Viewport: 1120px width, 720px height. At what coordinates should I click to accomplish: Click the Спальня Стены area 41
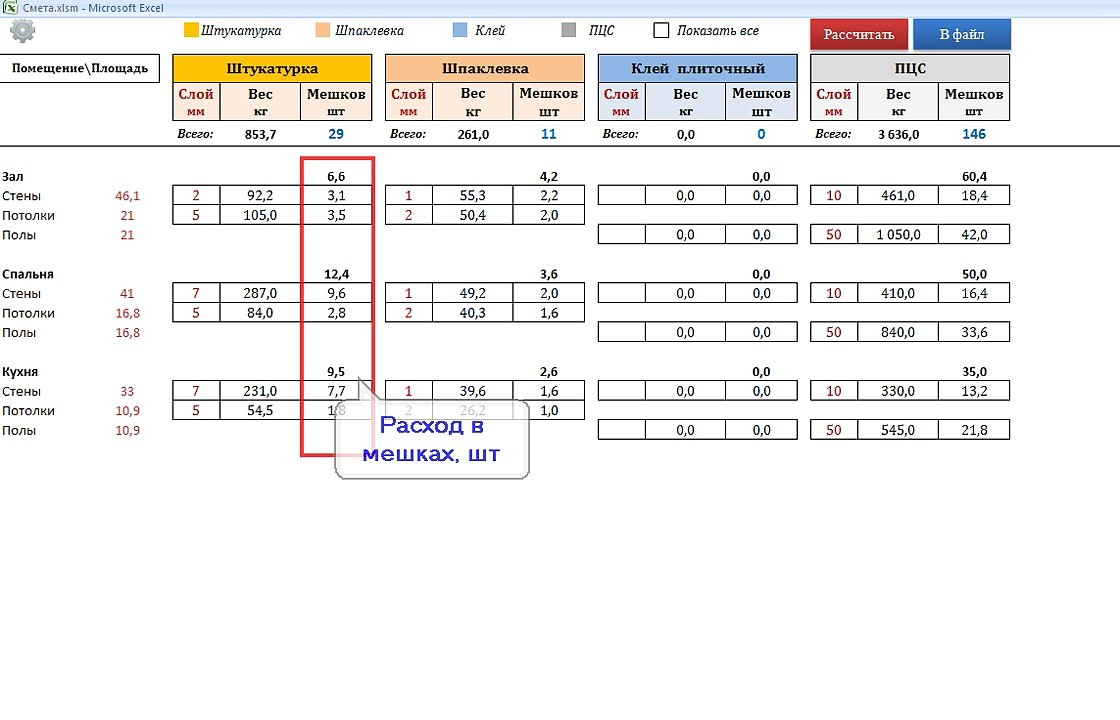pos(127,294)
